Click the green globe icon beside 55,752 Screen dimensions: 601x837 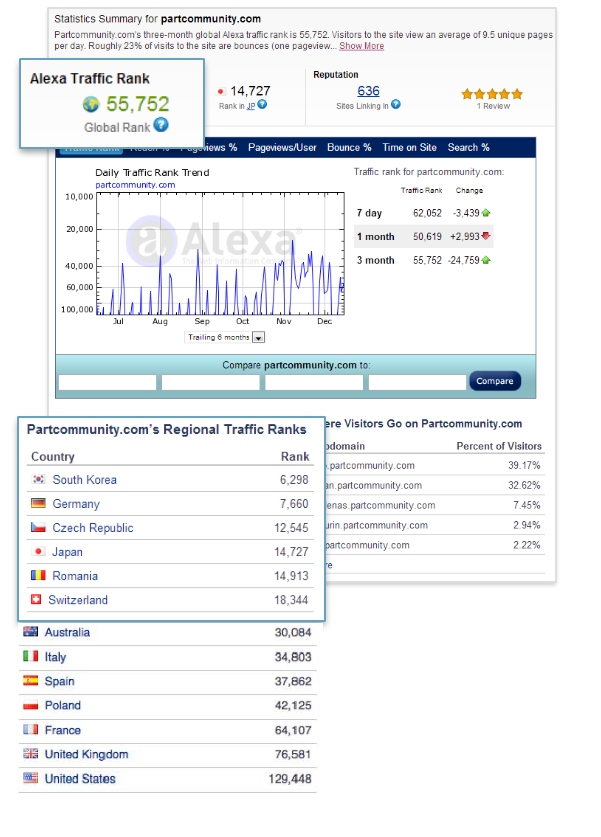[x=92, y=104]
